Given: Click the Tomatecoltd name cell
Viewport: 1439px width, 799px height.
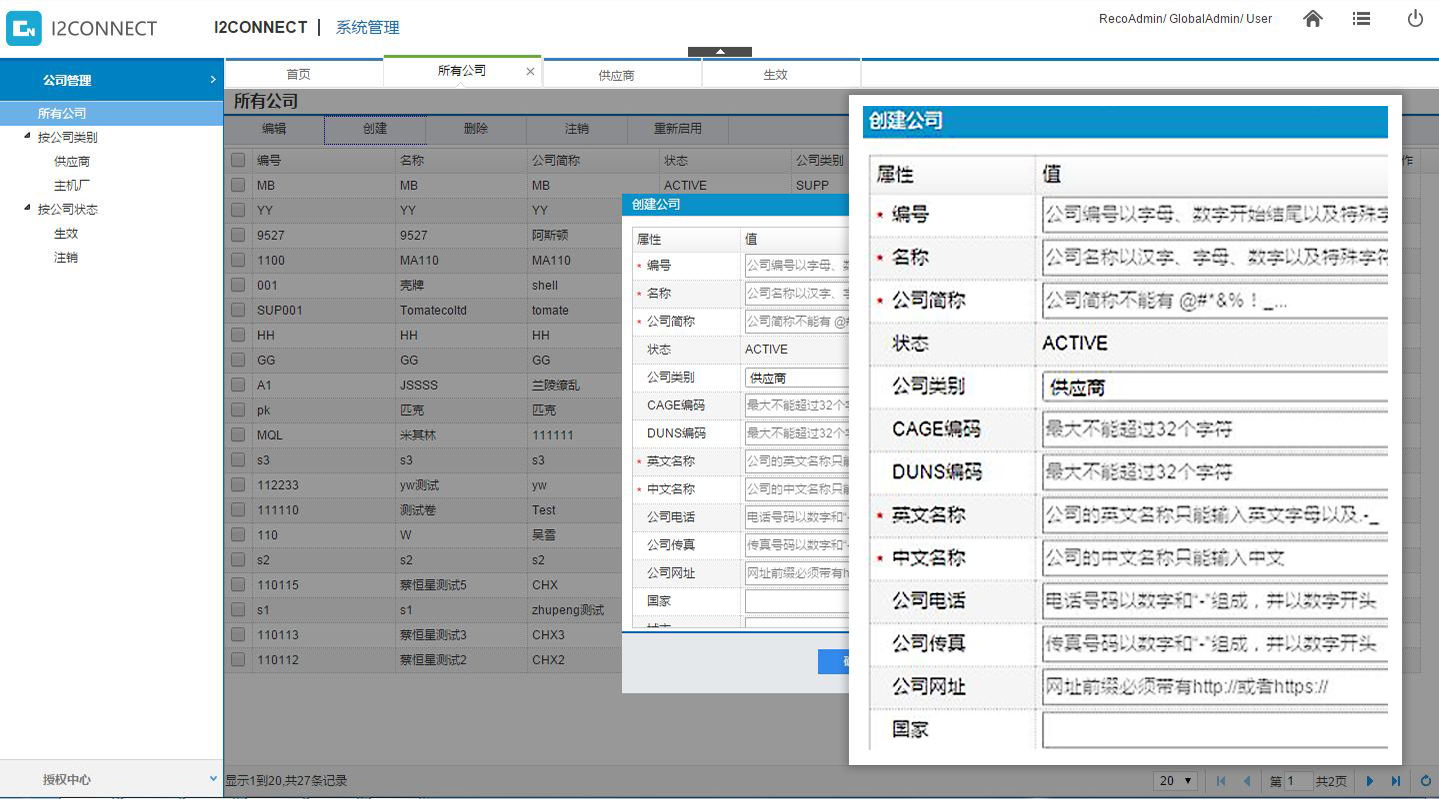Looking at the screenshot, I should pos(433,310).
